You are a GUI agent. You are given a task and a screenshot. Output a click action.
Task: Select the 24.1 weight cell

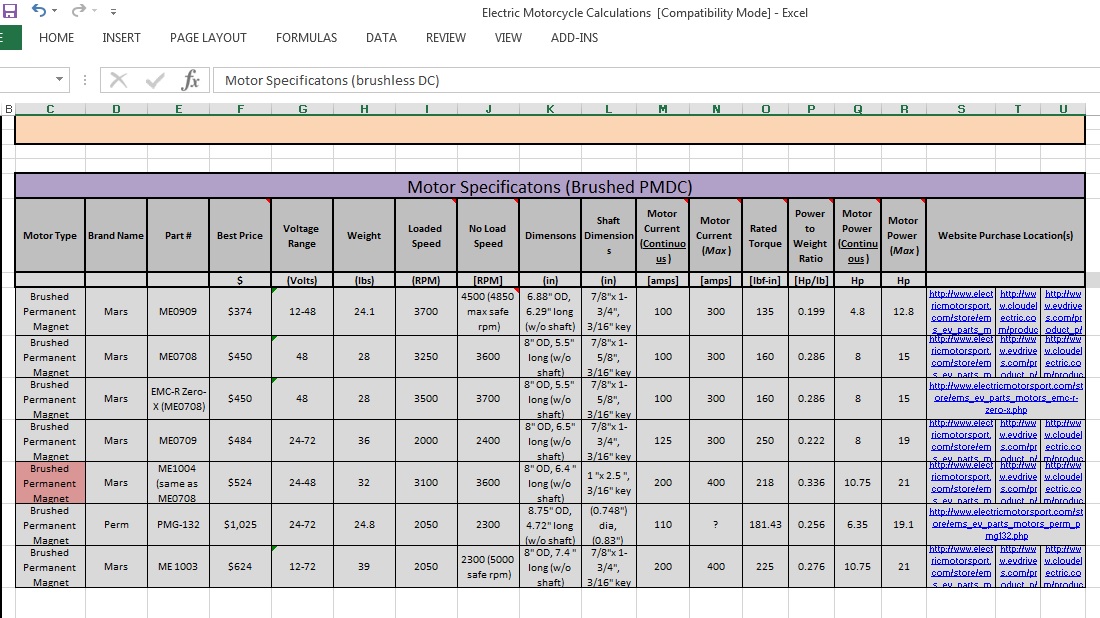[x=364, y=311]
